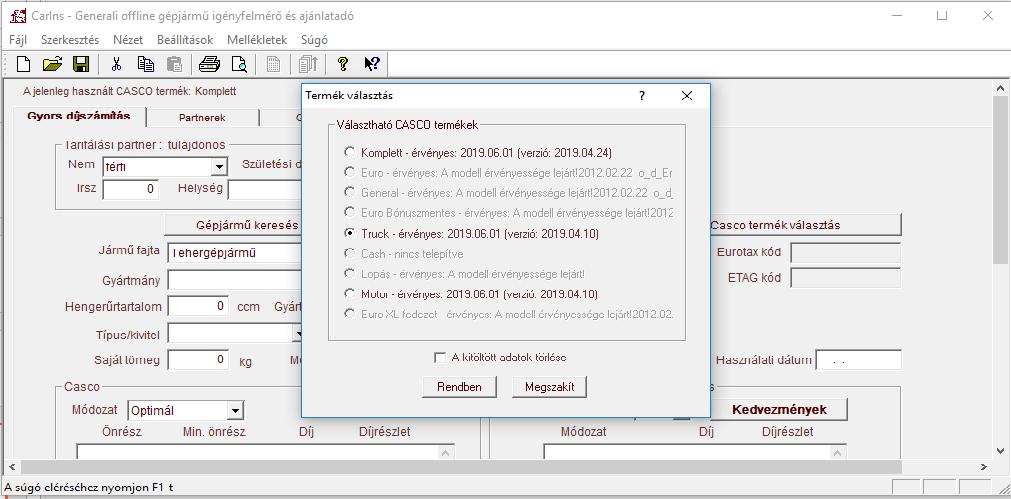The image size is (1011, 499).
Task: Tick 'A kitöltött adatok törlése' checkbox
Action: coord(440,357)
